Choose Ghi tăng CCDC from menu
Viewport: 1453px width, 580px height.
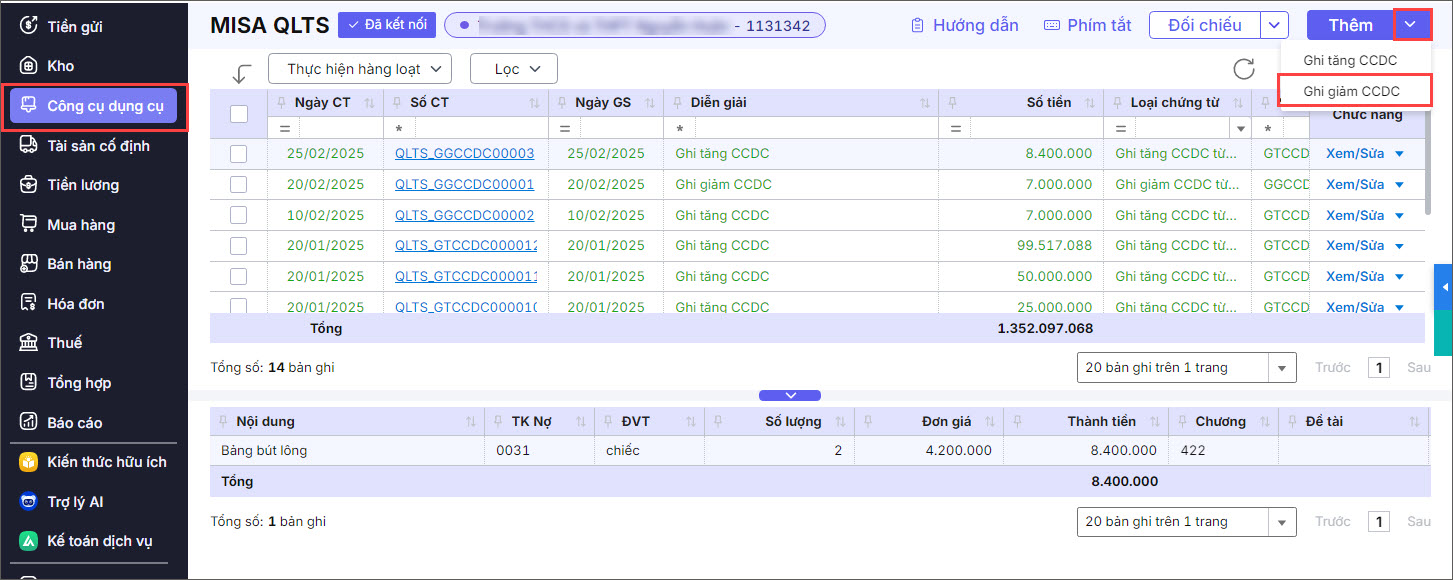tap(1350, 61)
